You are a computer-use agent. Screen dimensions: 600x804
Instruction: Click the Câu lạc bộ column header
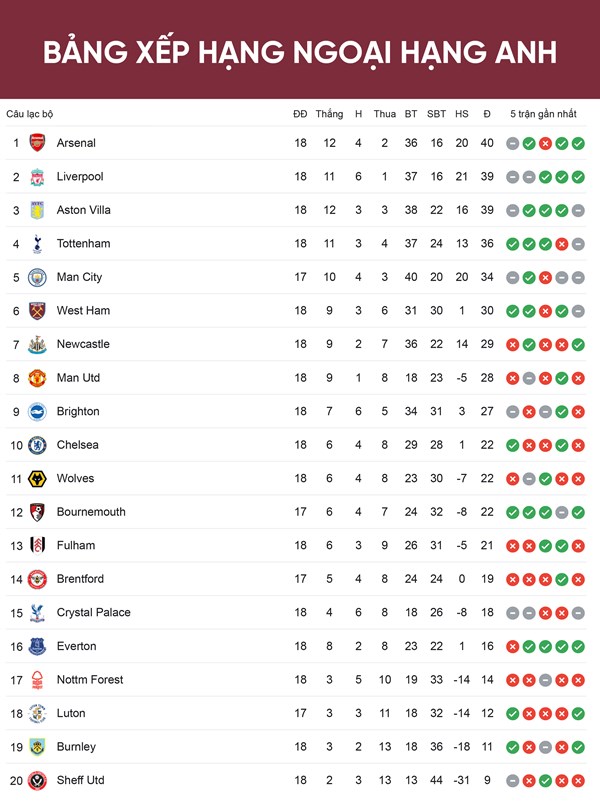click(x=30, y=114)
